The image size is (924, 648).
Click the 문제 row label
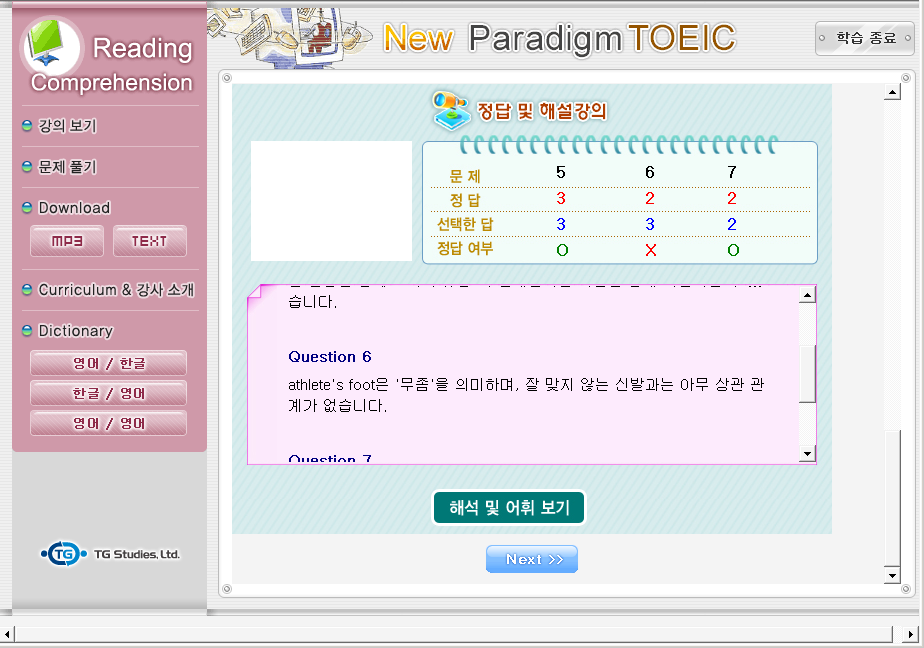point(465,176)
